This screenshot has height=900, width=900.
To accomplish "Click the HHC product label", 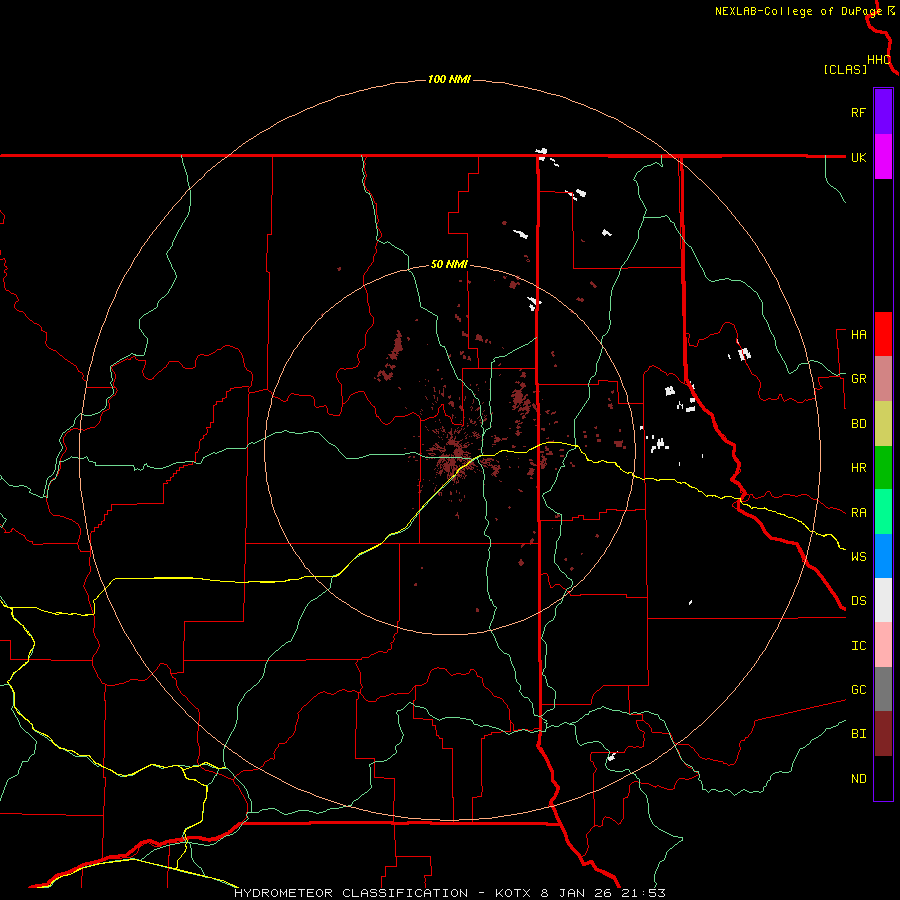I will (878, 60).
